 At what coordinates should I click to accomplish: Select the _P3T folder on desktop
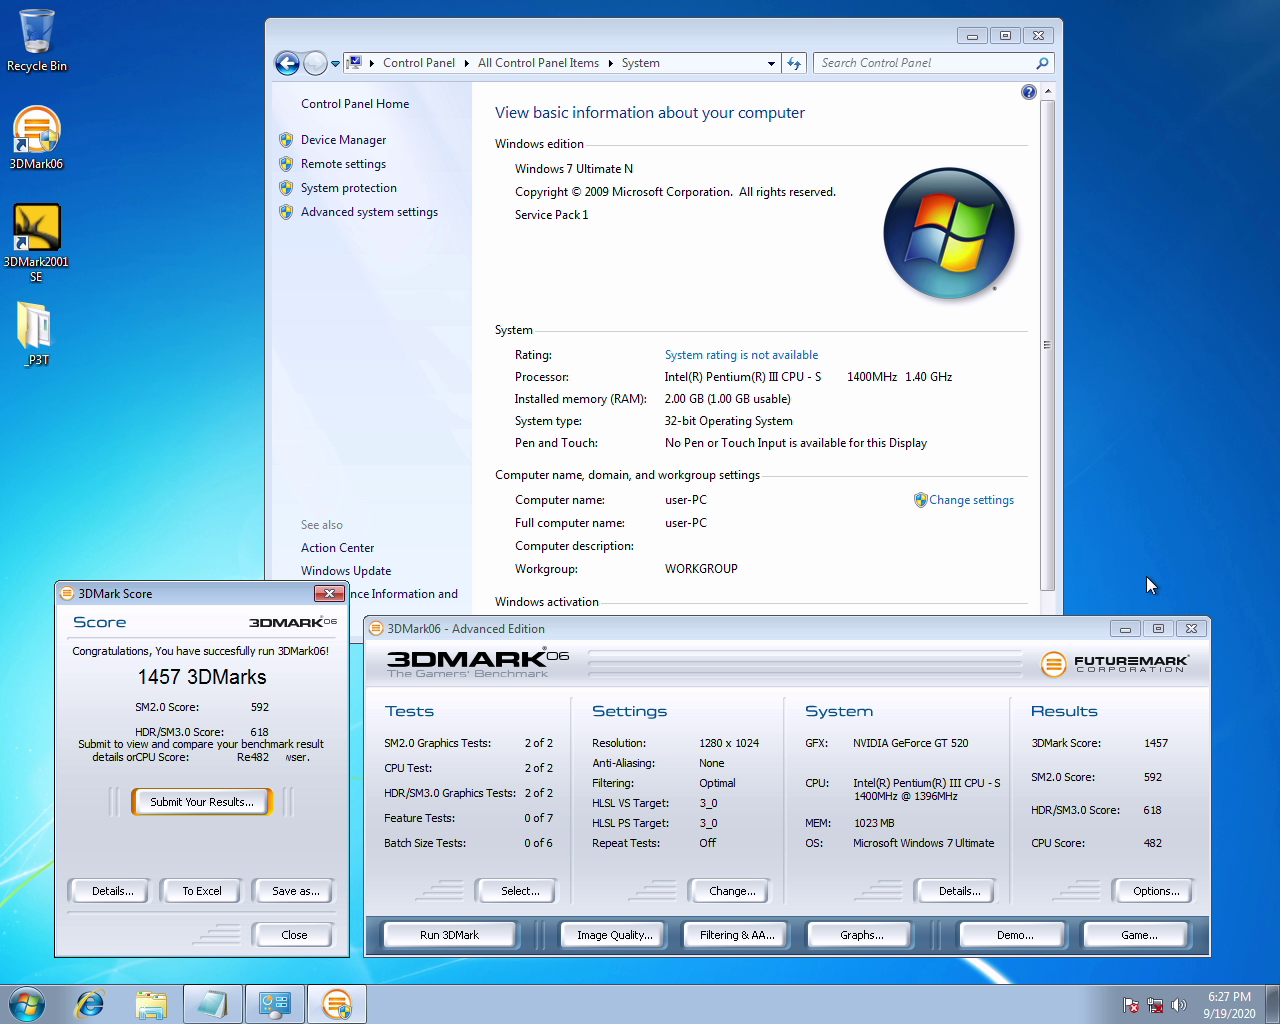[37, 334]
